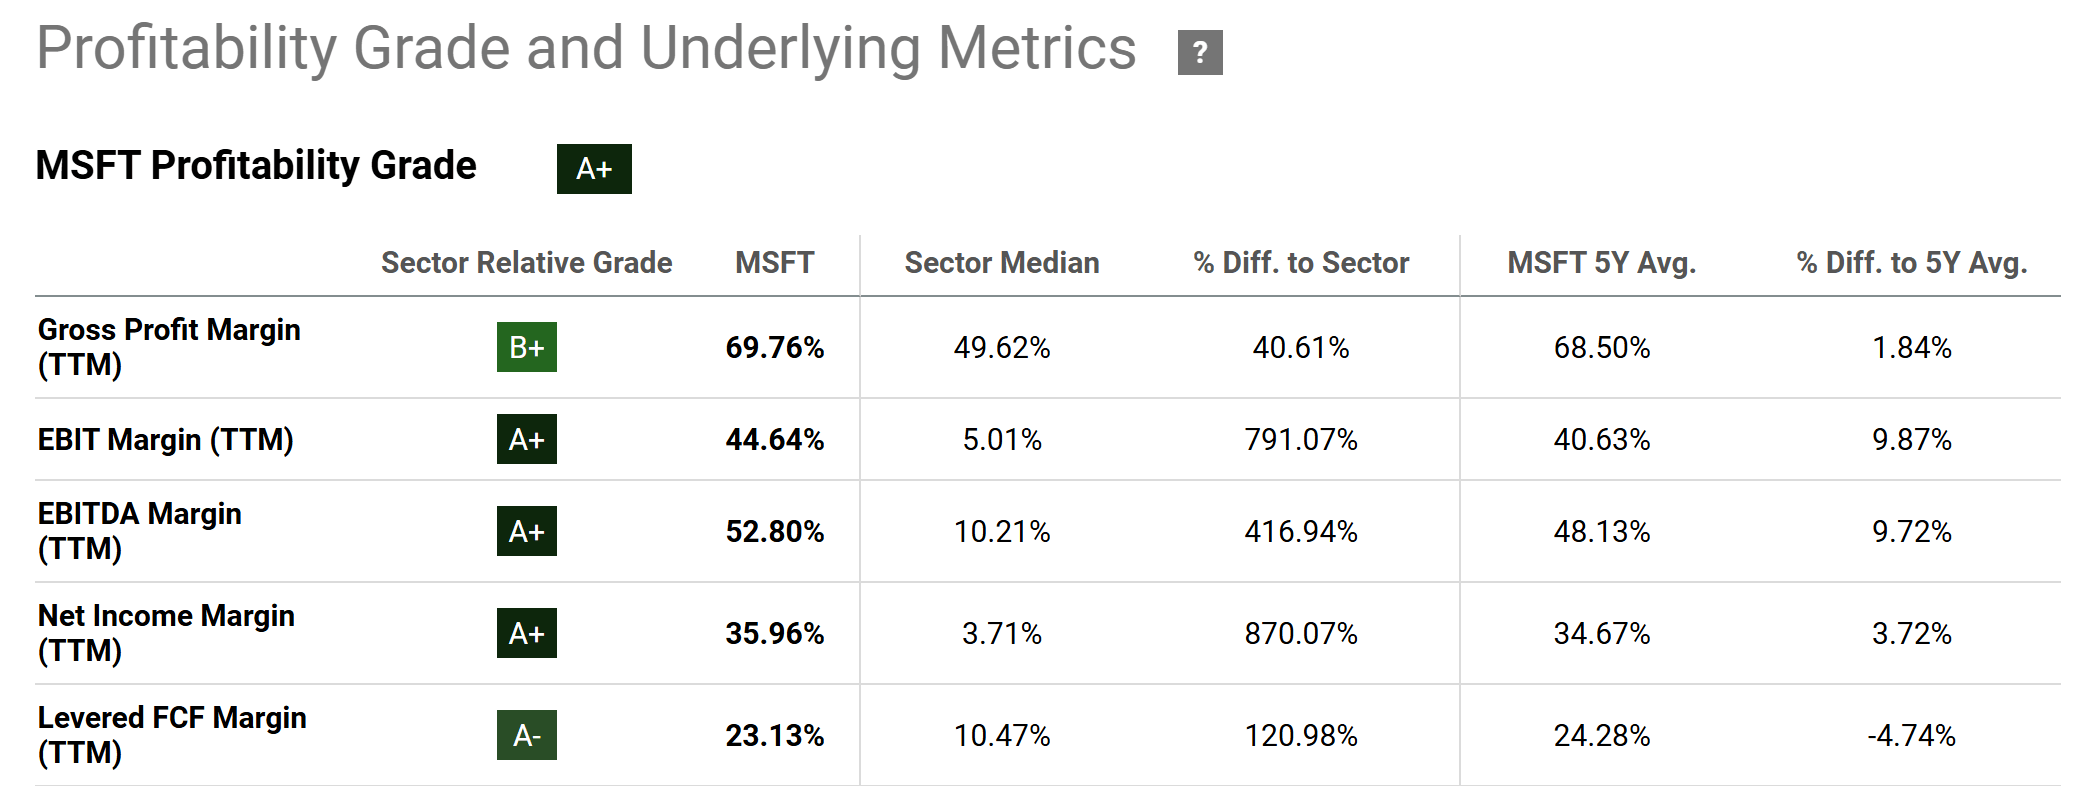This screenshot has width=2100, height=786.
Task: Click EBITDA Margin A+ grade badge
Action: coord(527,531)
